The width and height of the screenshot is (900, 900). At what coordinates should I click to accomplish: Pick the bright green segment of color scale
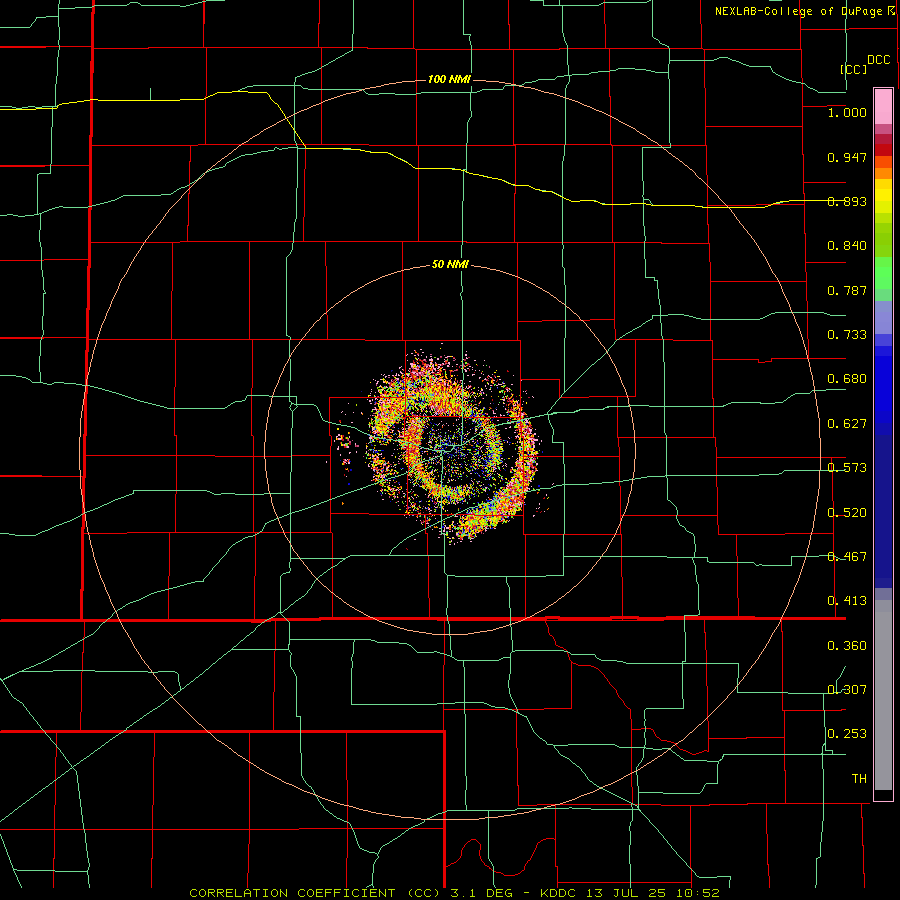pos(883,273)
